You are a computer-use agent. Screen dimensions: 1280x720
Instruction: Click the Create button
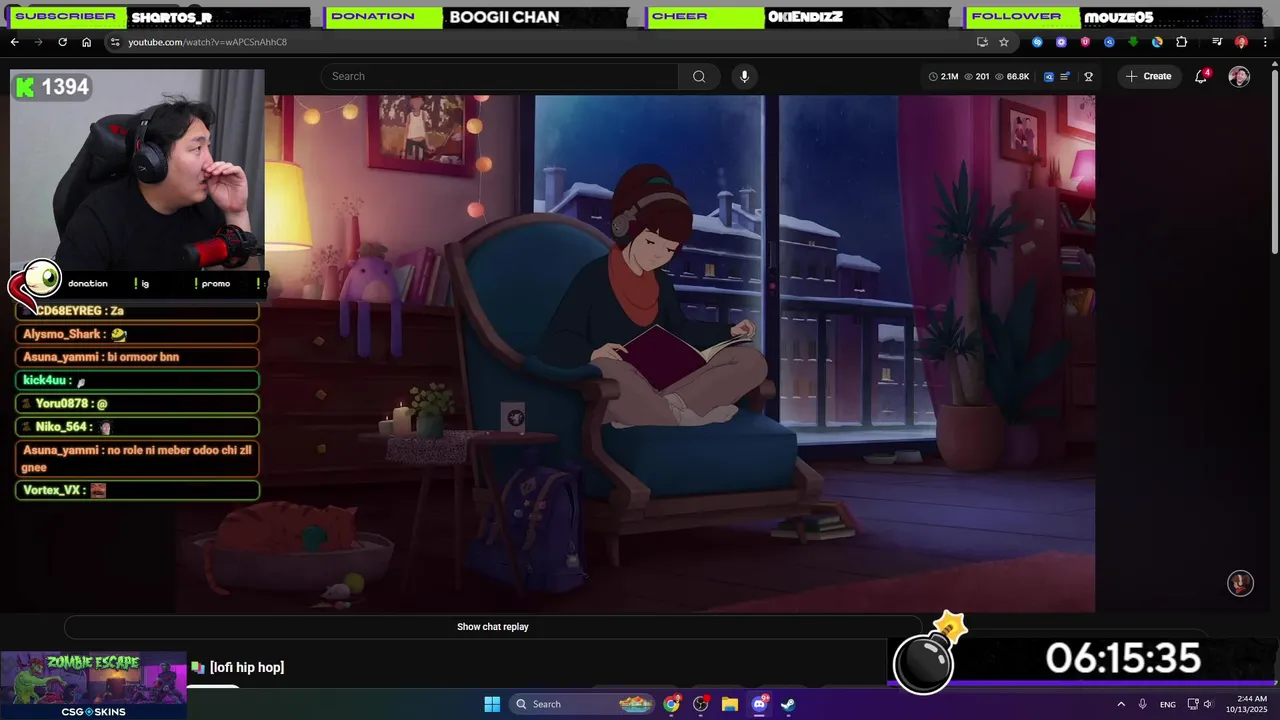[x=1148, y=76]
